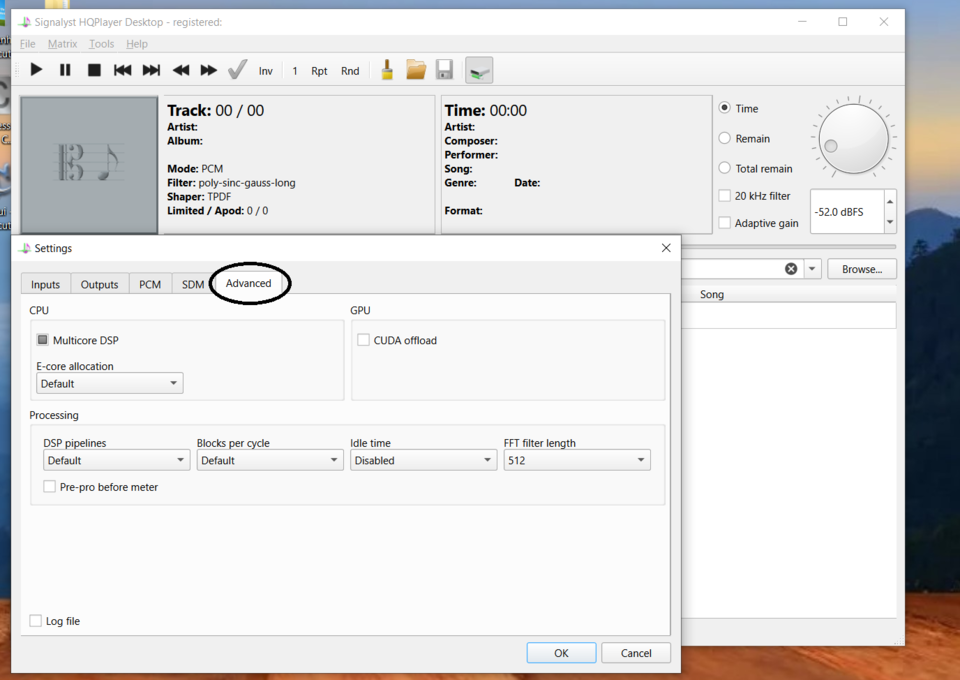Open the folder load playlist icon

click(416, 70)
